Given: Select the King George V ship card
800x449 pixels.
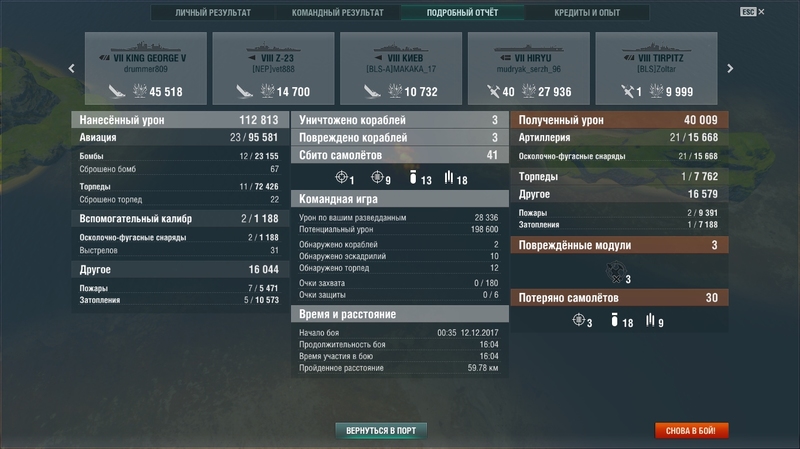Looking at the screenshot, I should tap(146, 68).
